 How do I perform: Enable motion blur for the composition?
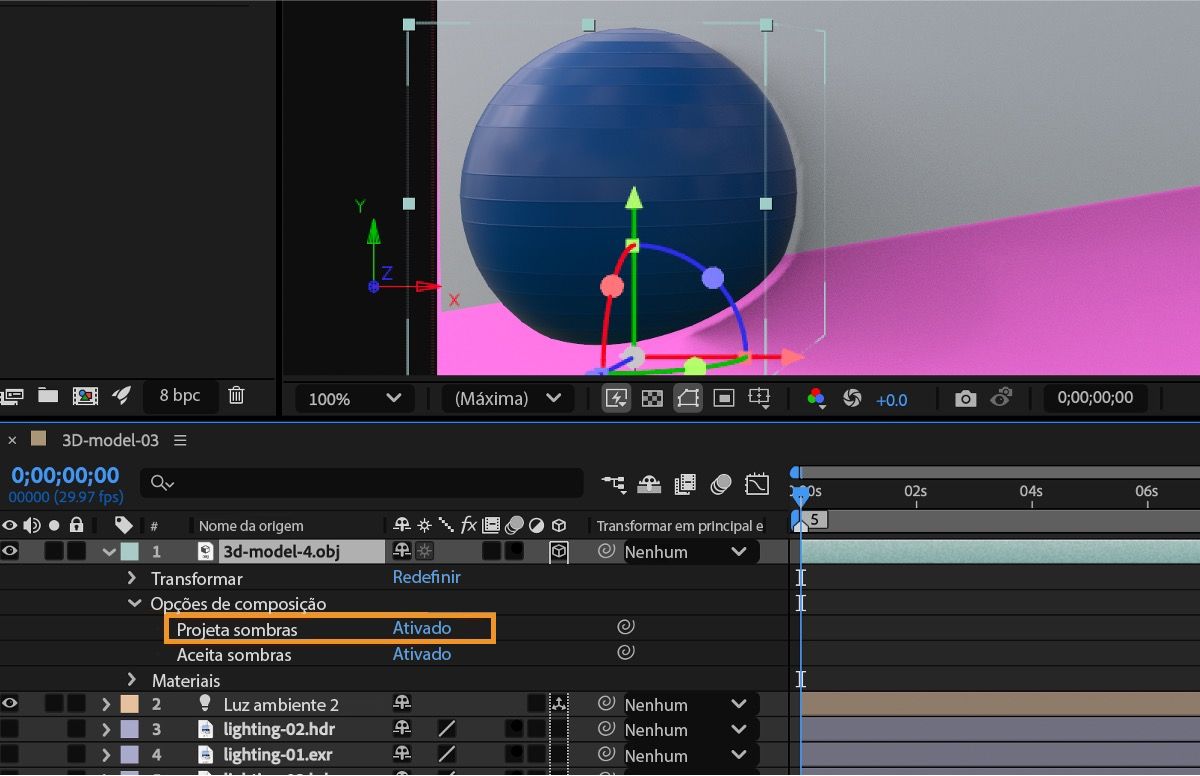(722, 484)
